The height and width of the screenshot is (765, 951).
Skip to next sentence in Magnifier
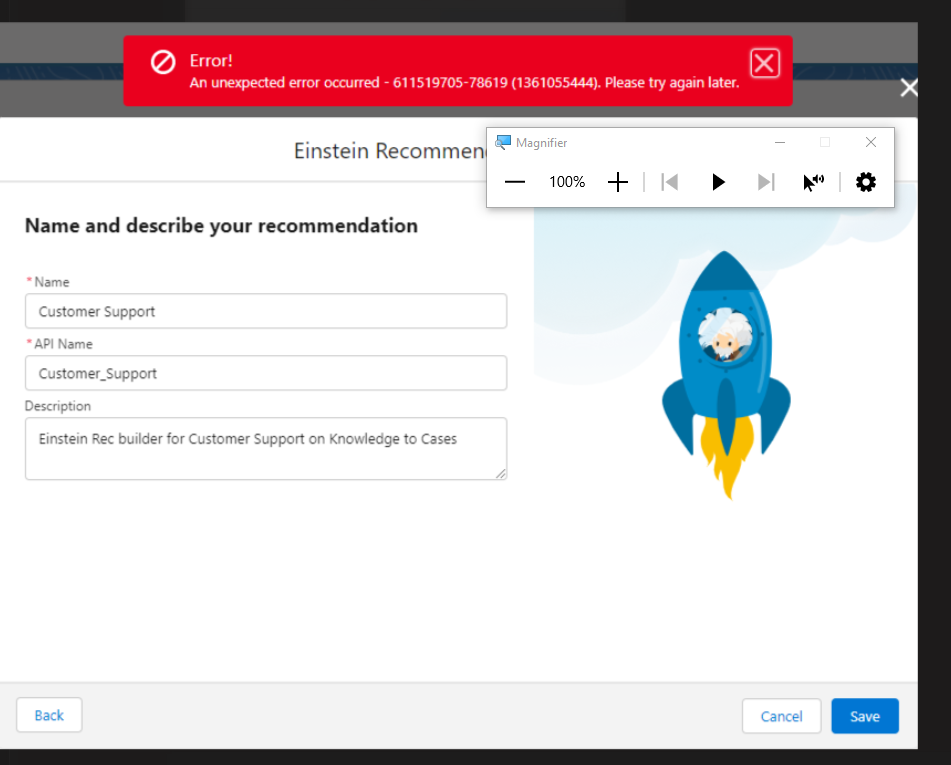[x=765, y=182]
